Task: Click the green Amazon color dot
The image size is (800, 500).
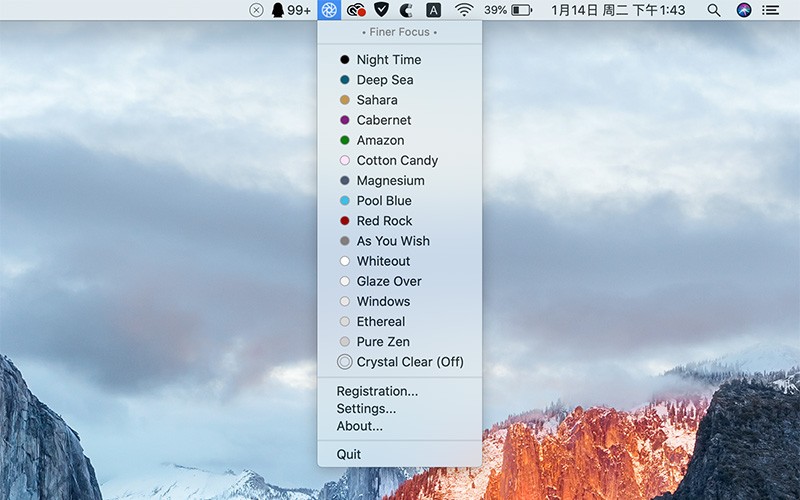Action: point(345,140)
